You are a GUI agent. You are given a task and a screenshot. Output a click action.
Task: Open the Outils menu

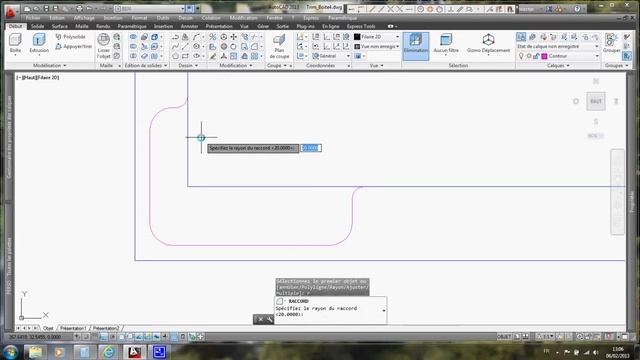pos(163,18)
